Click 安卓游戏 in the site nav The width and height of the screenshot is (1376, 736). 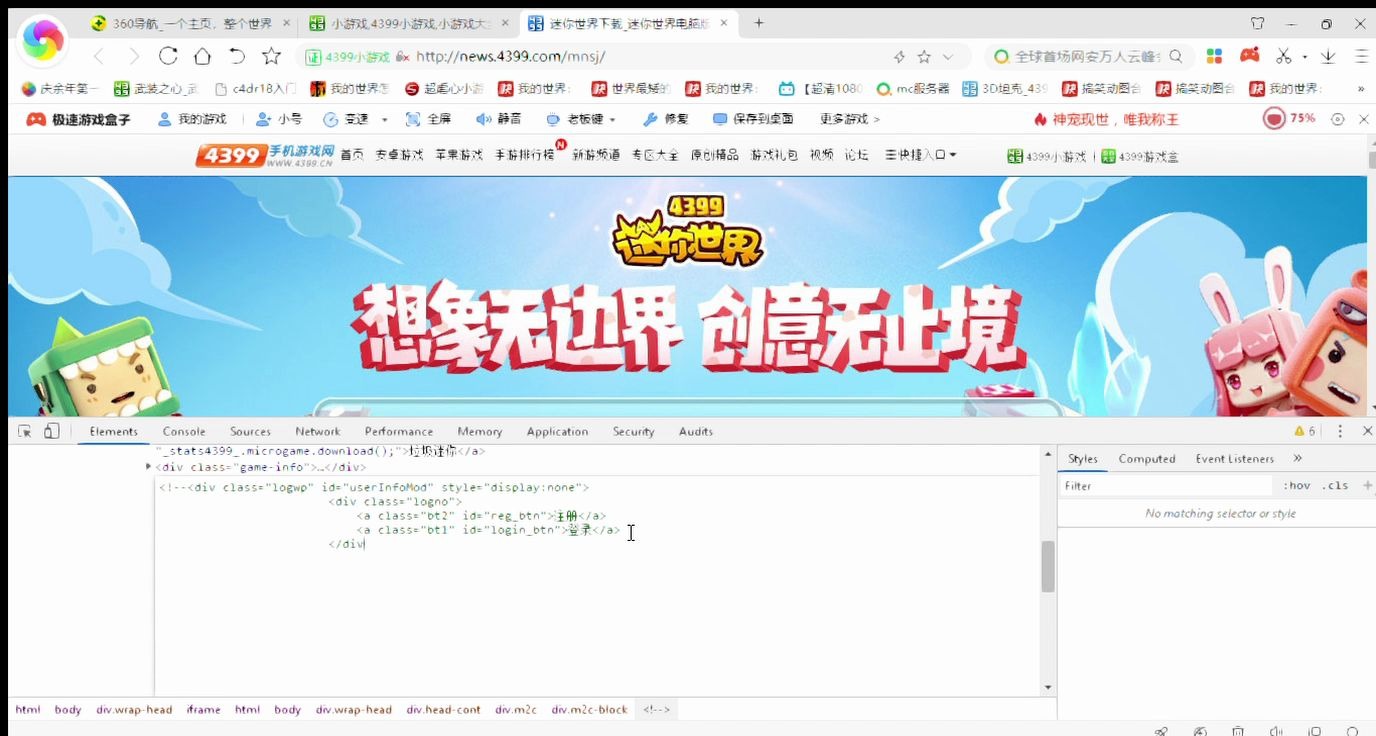[x=399, y=155]
